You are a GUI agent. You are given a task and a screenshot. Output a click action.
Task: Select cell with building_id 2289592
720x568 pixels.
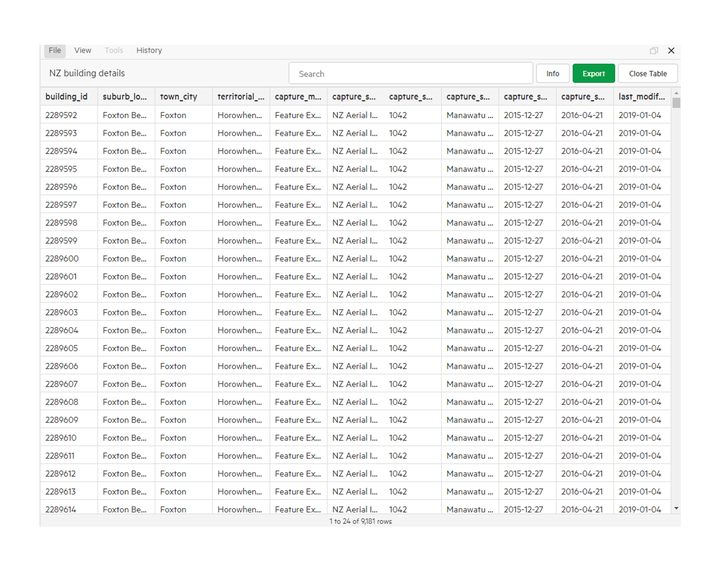(68, 115)
